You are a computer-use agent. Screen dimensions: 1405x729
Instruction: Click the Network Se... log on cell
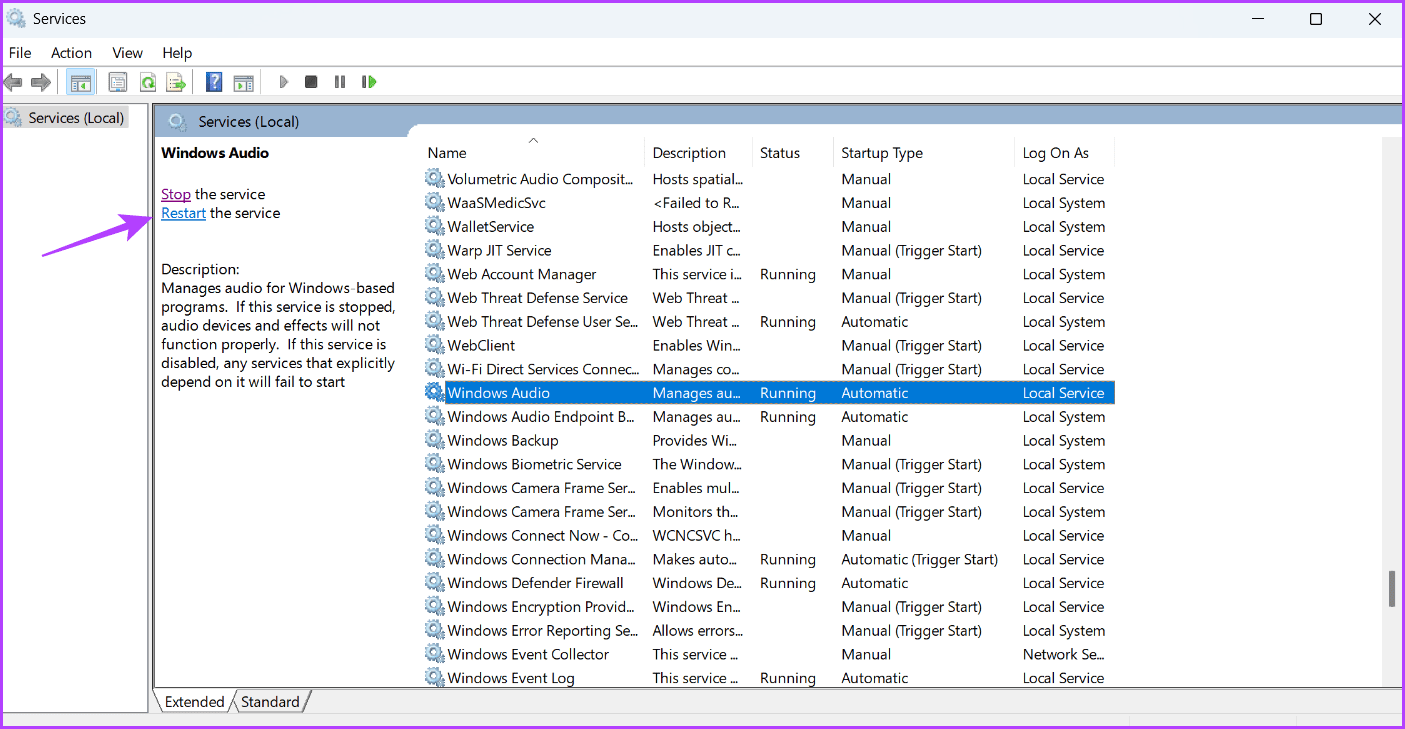(x=1064, y=655)
